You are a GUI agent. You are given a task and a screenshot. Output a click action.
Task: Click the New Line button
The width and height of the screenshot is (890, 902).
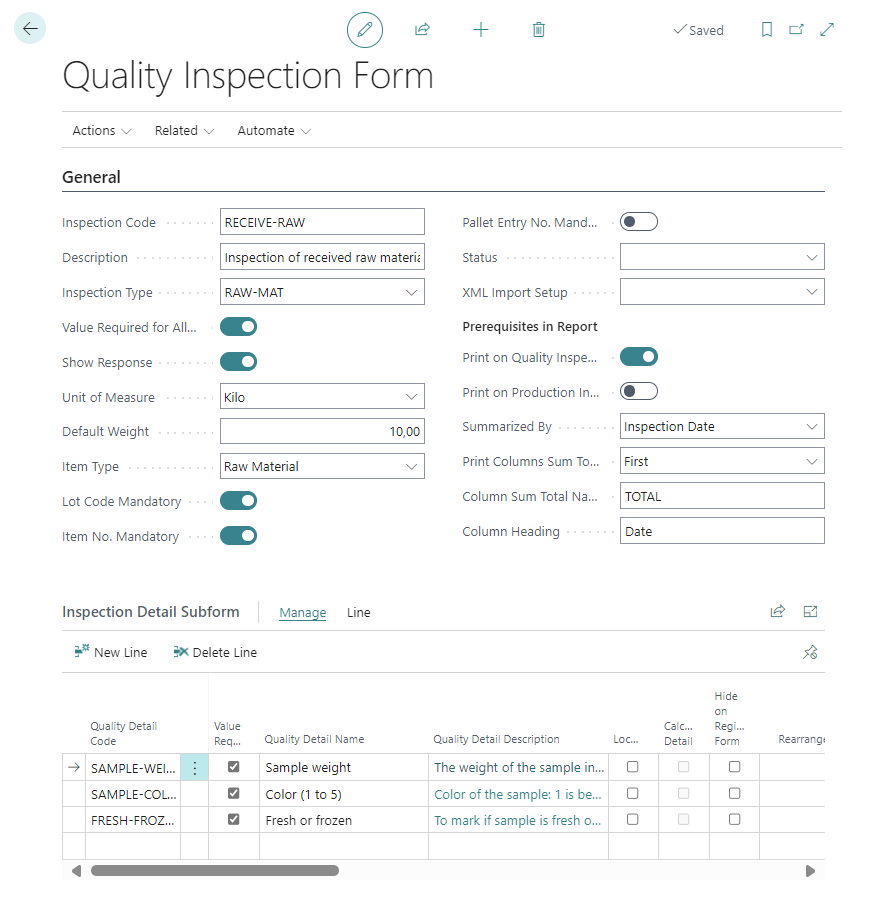111,652
